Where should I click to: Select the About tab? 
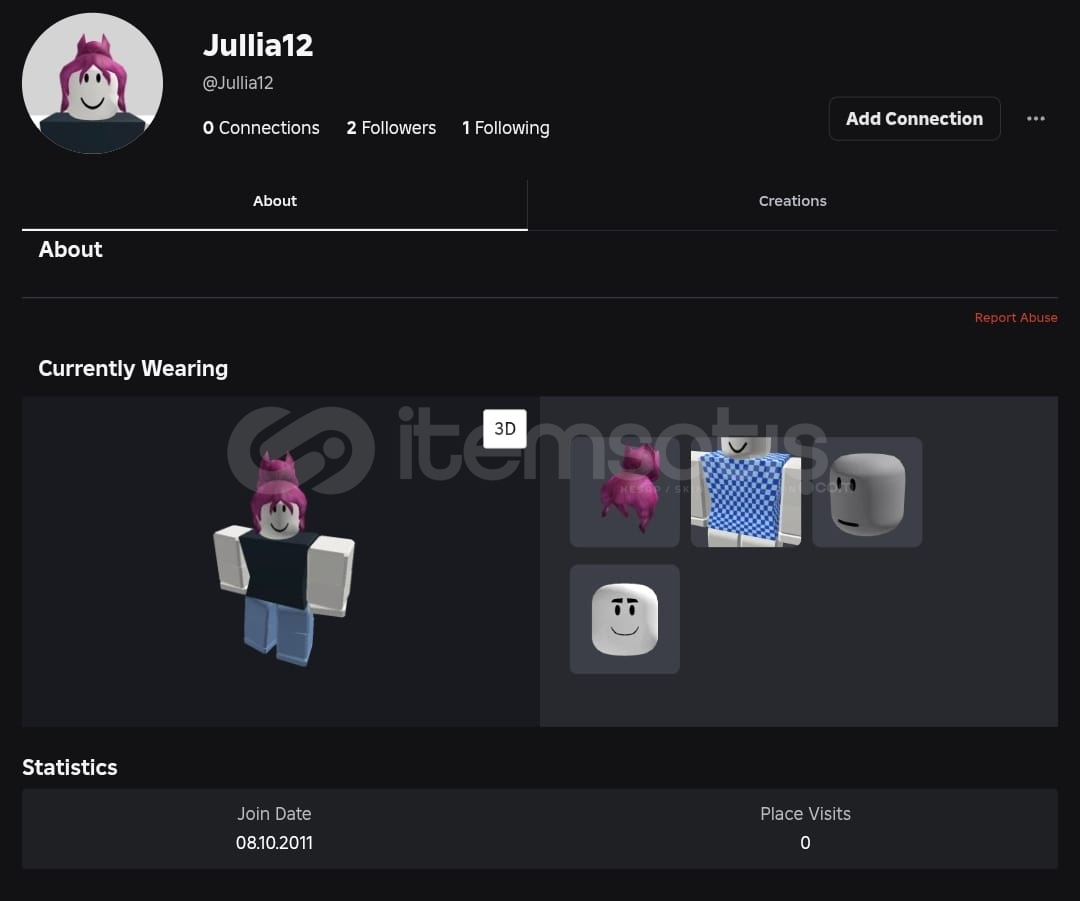pyautogui.click(x=274, y=201)
